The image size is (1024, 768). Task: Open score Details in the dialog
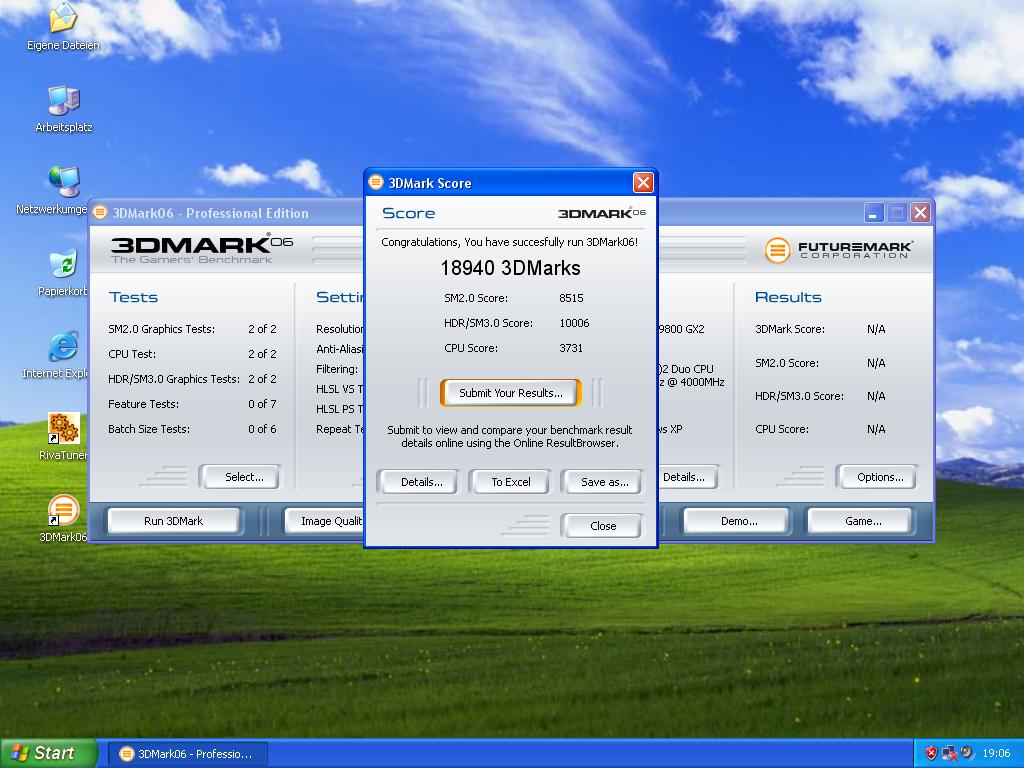coord(421,482)
